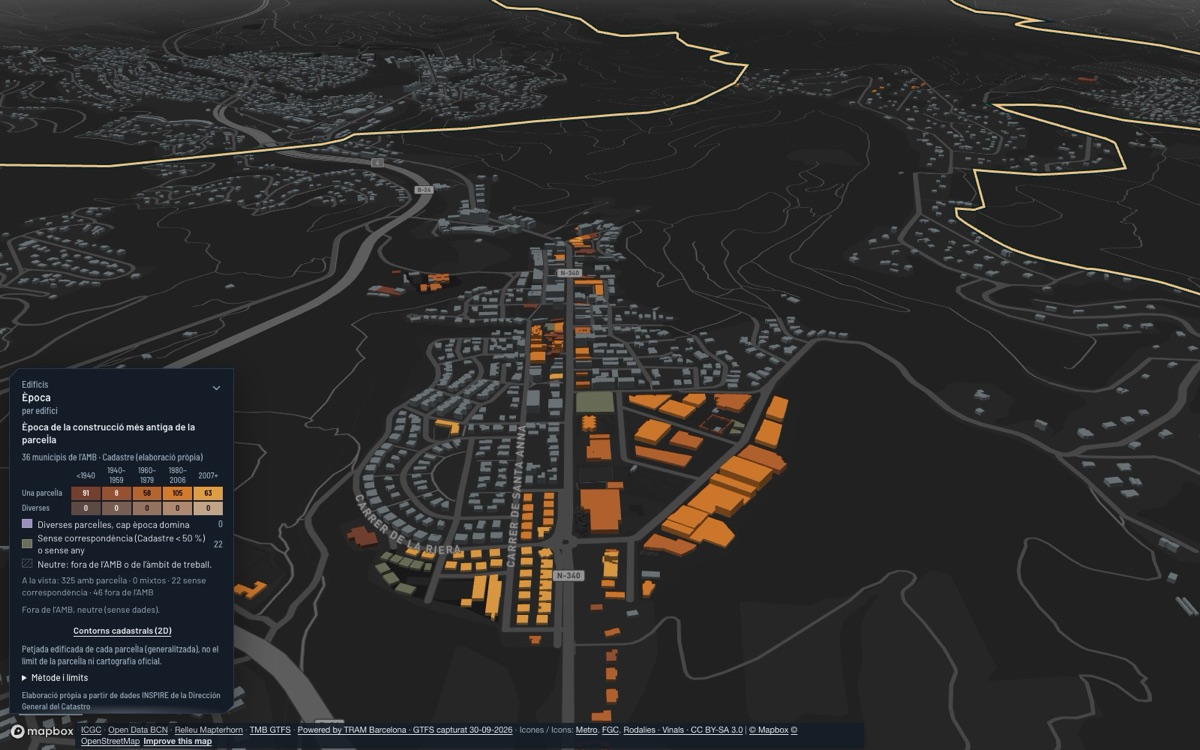The image size is (1200, 750).
Task: Click the olive Sense correspondència swatch
Action: coord(27,544)
